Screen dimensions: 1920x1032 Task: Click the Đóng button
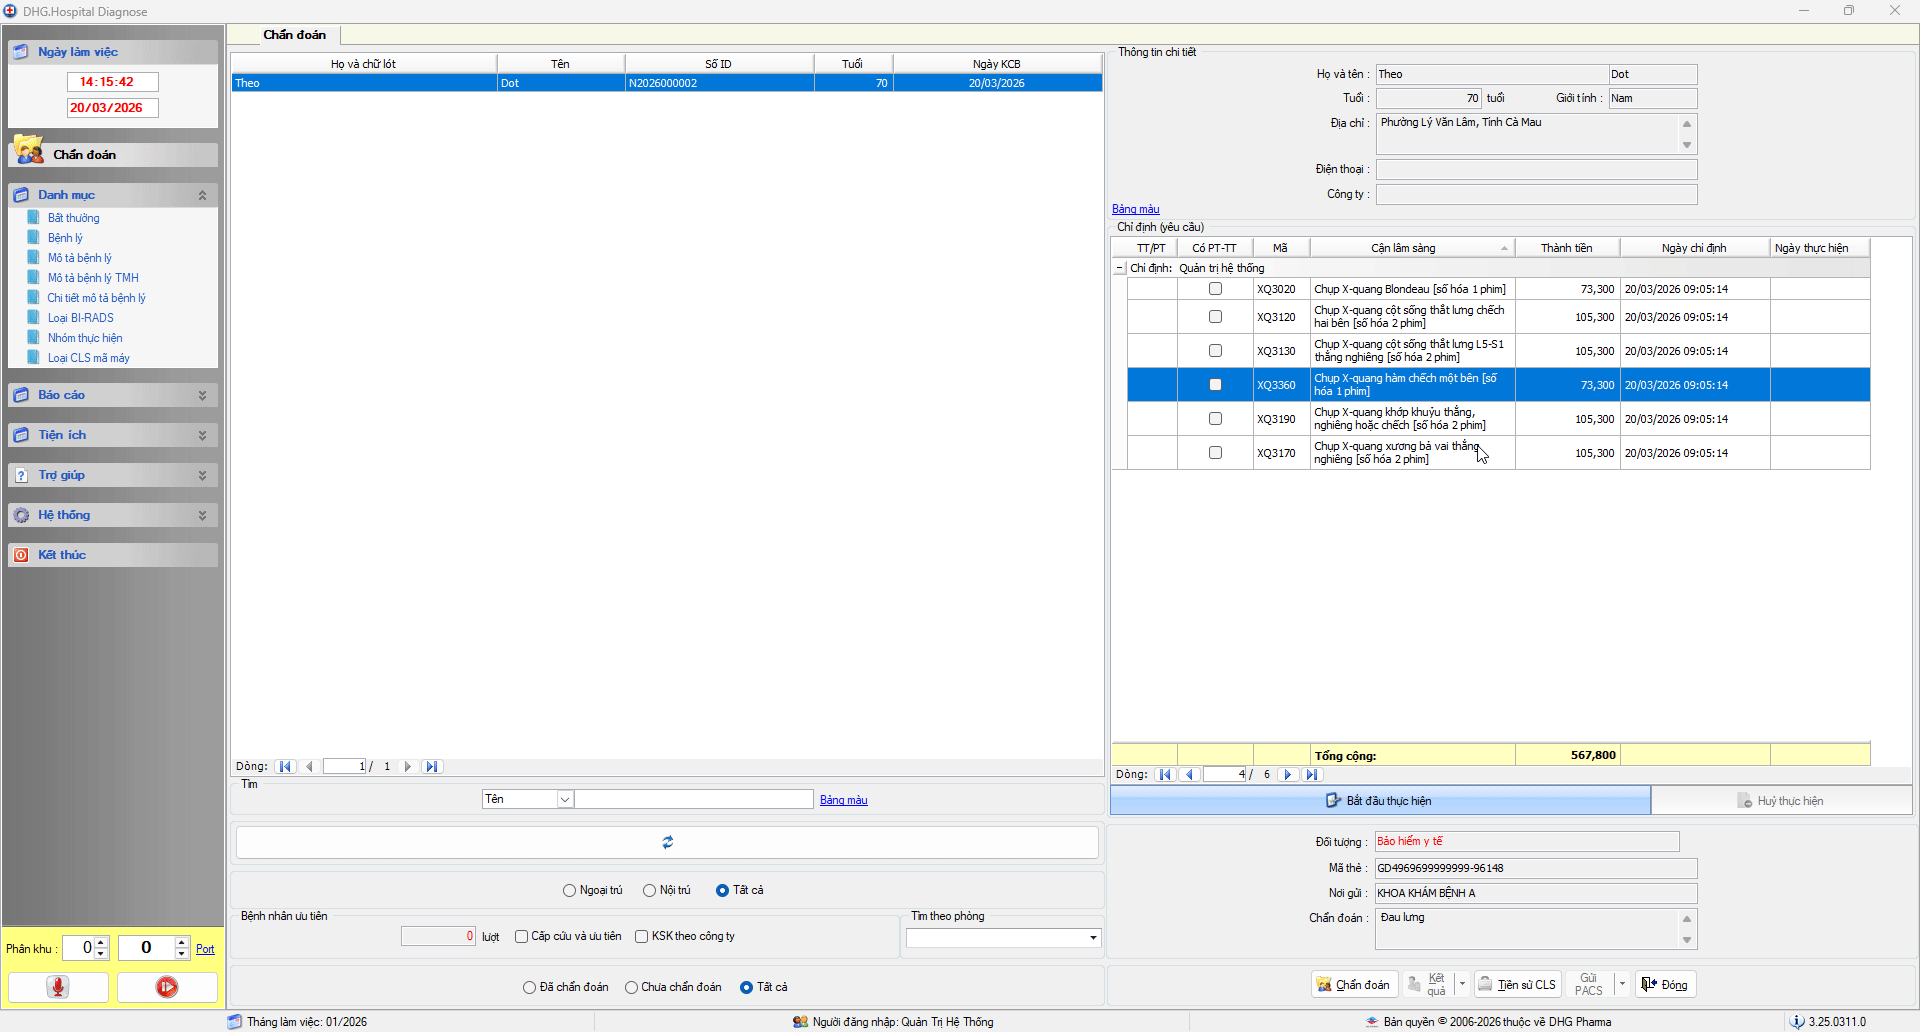(x=1665, y=985)
